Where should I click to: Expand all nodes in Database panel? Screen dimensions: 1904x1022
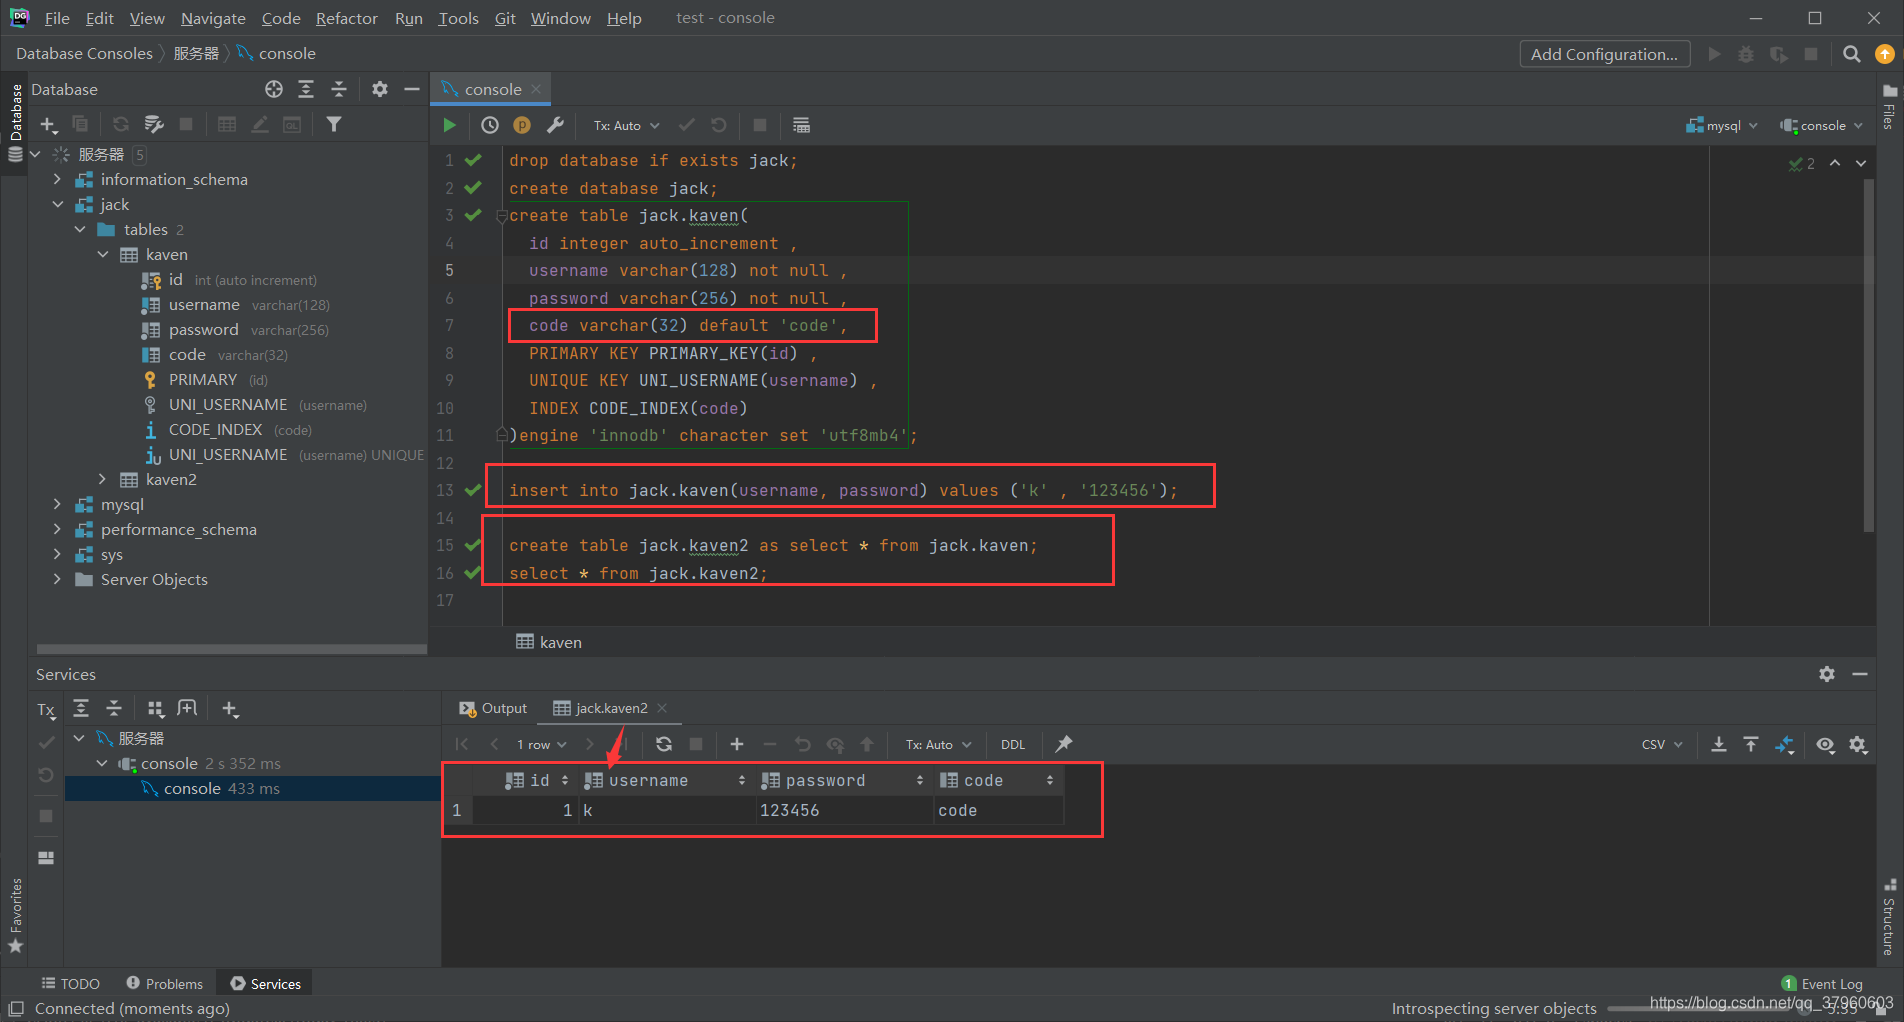pos(306,89)
